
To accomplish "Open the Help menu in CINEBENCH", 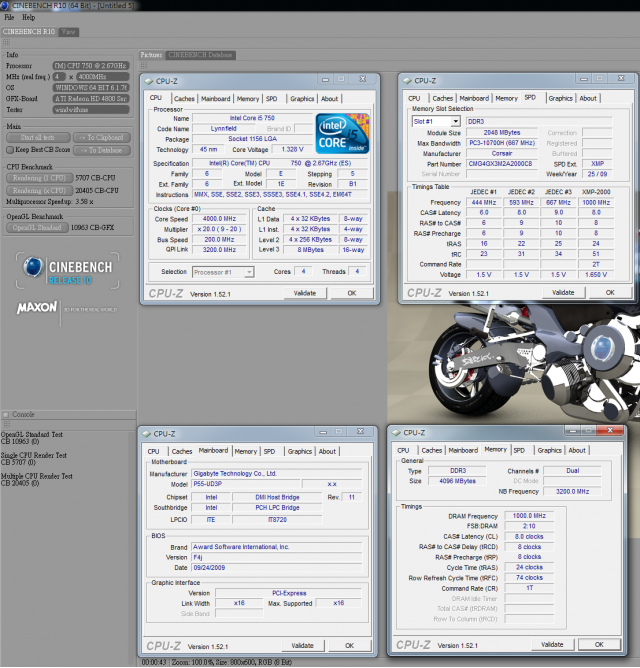I will click(x=29, y=17).
